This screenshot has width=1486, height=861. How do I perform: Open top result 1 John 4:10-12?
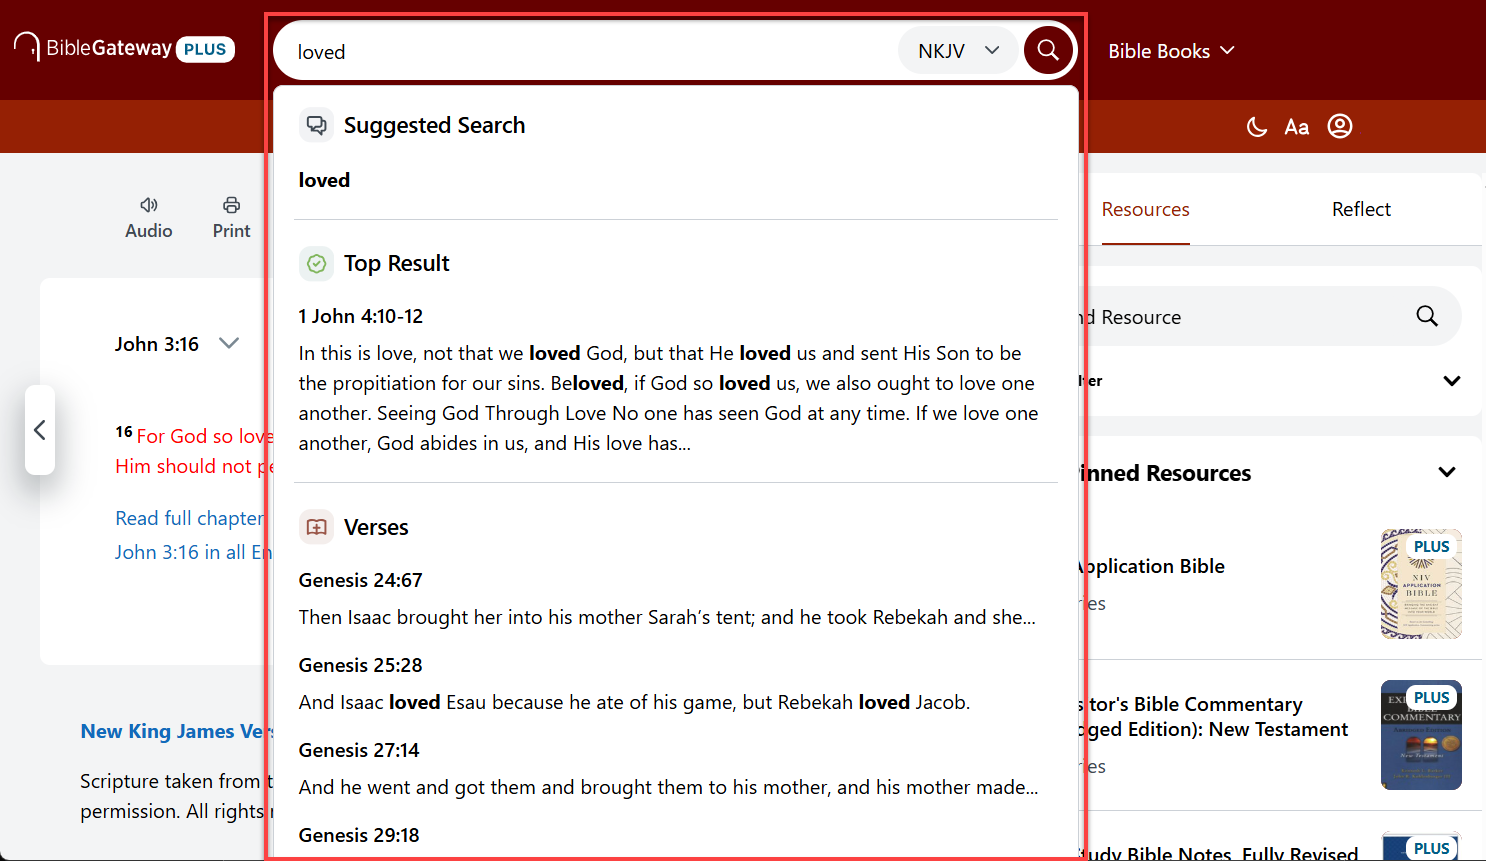pos(361,316)
